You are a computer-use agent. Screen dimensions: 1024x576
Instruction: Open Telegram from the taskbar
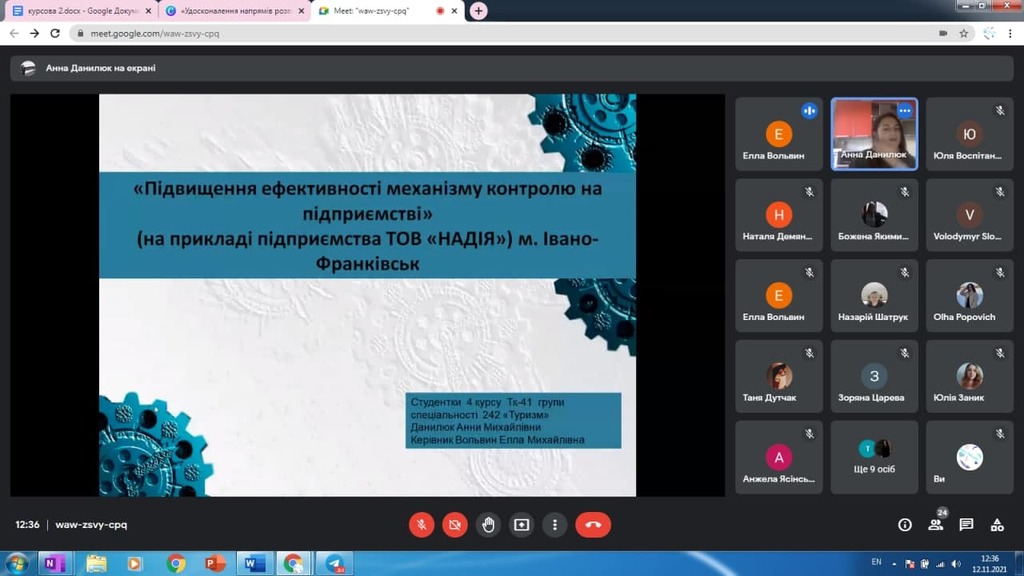334,564
